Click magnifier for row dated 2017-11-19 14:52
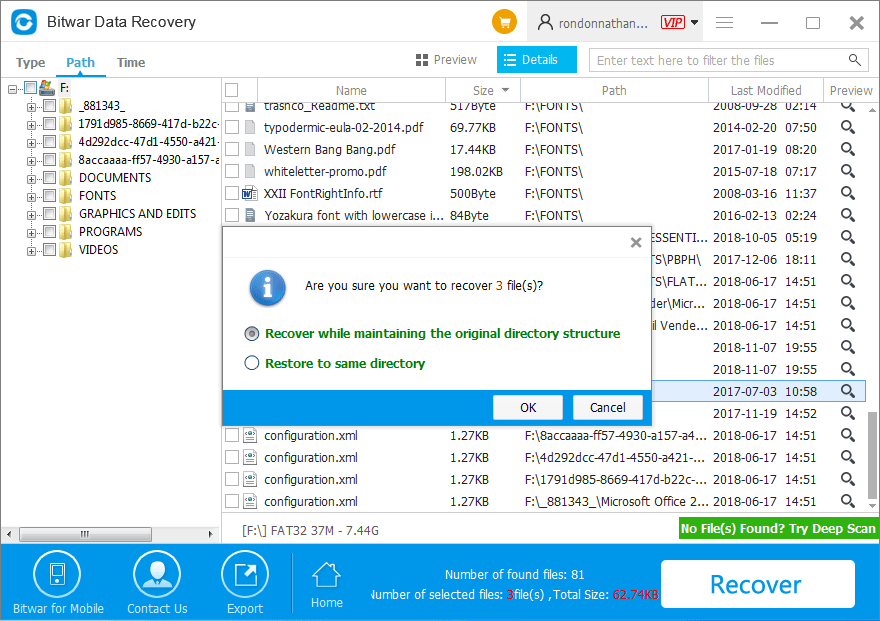The height and width of the screenshot is (621, 880). (847, 413)
